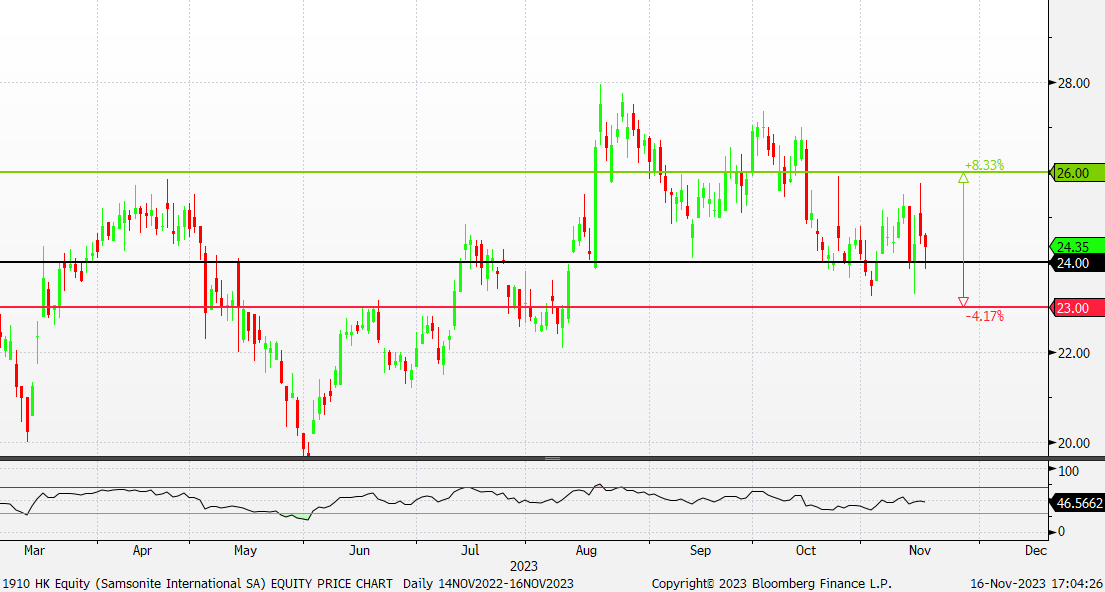The image size is (1105, 592).
Task: Click the green 26.00 price level tag
Action: click(1076, 173)
